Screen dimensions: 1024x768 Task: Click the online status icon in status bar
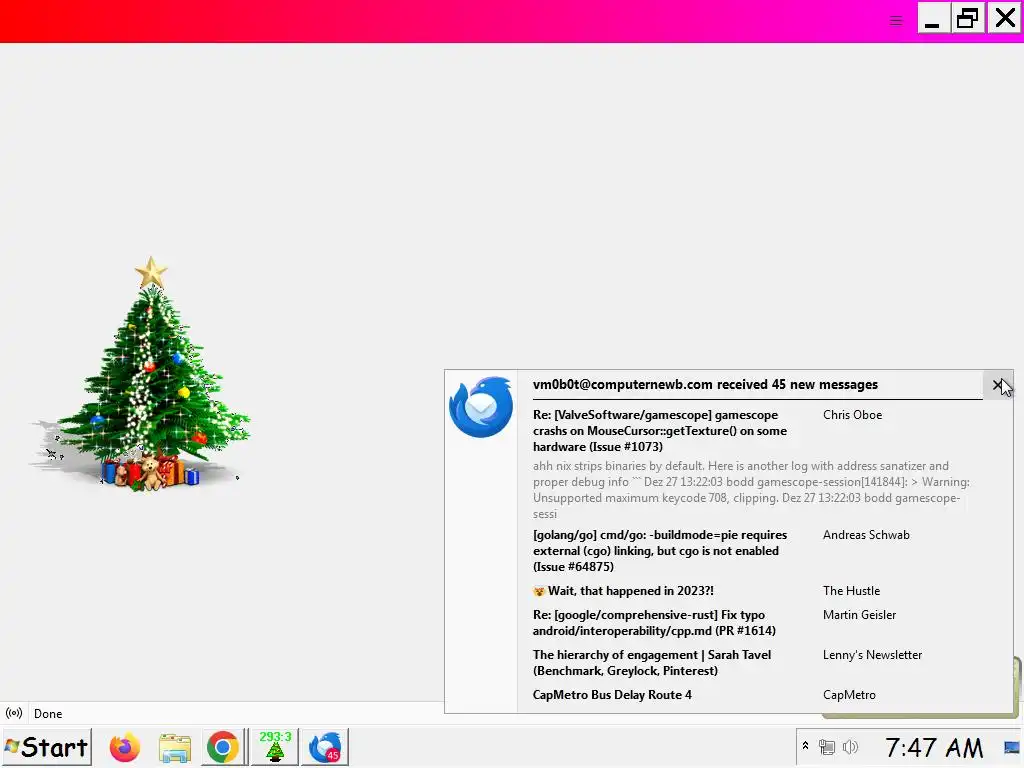(14, 713)
